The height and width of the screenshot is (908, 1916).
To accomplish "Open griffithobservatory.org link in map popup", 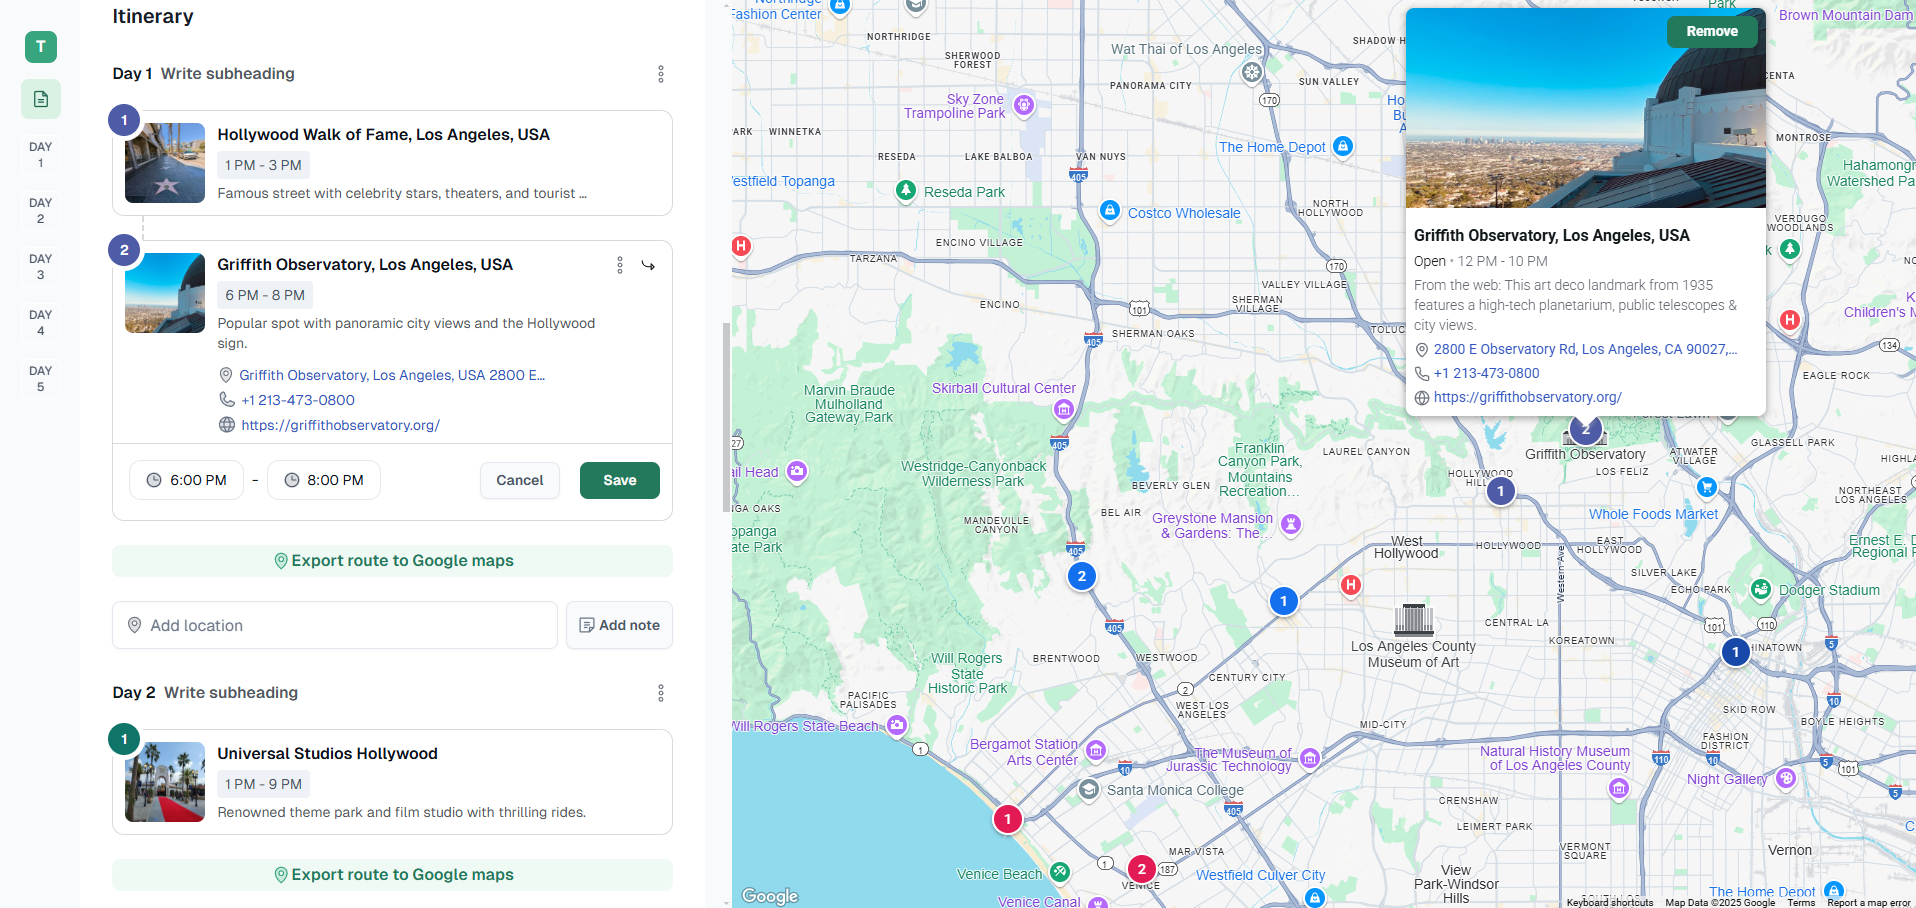I will tap(1527, 397).
